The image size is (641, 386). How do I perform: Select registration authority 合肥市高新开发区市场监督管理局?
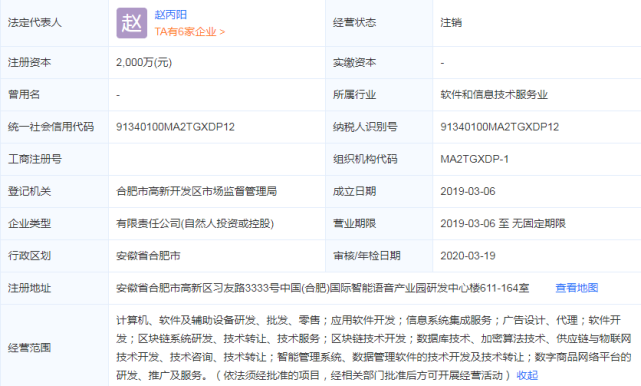pos(196,191)
